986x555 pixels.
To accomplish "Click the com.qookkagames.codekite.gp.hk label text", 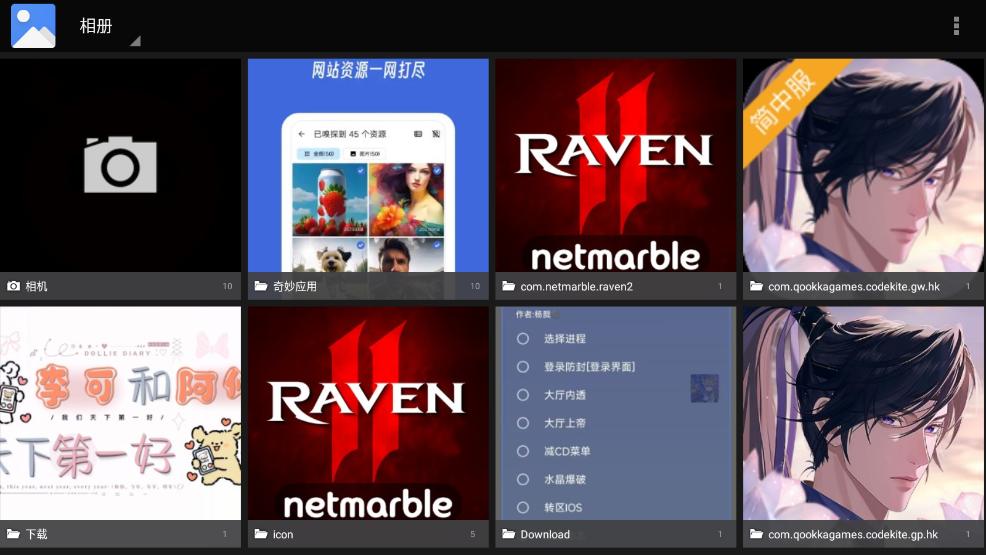I will point(853,534).
